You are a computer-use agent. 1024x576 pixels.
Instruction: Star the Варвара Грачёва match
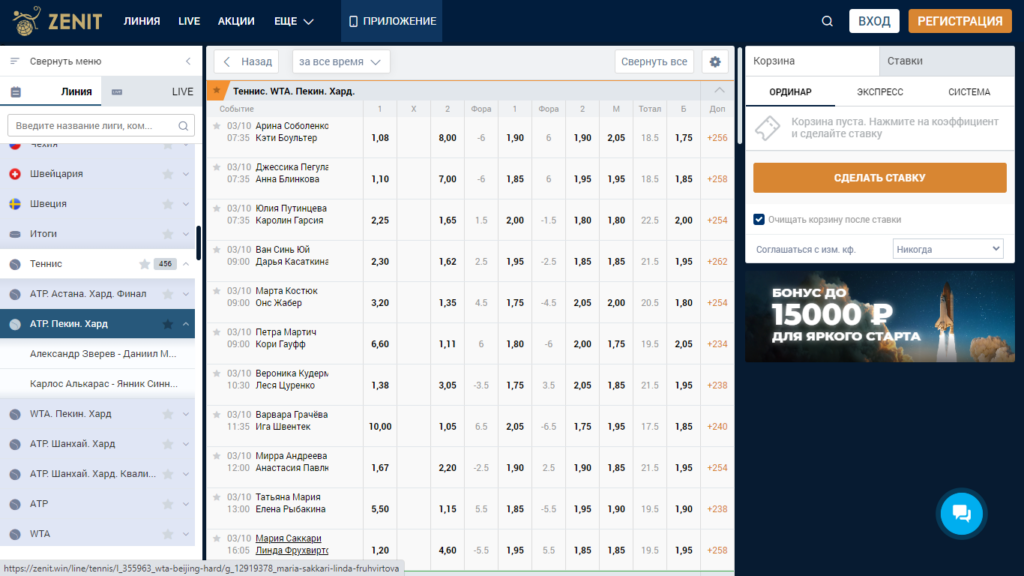tap(217, 415)
